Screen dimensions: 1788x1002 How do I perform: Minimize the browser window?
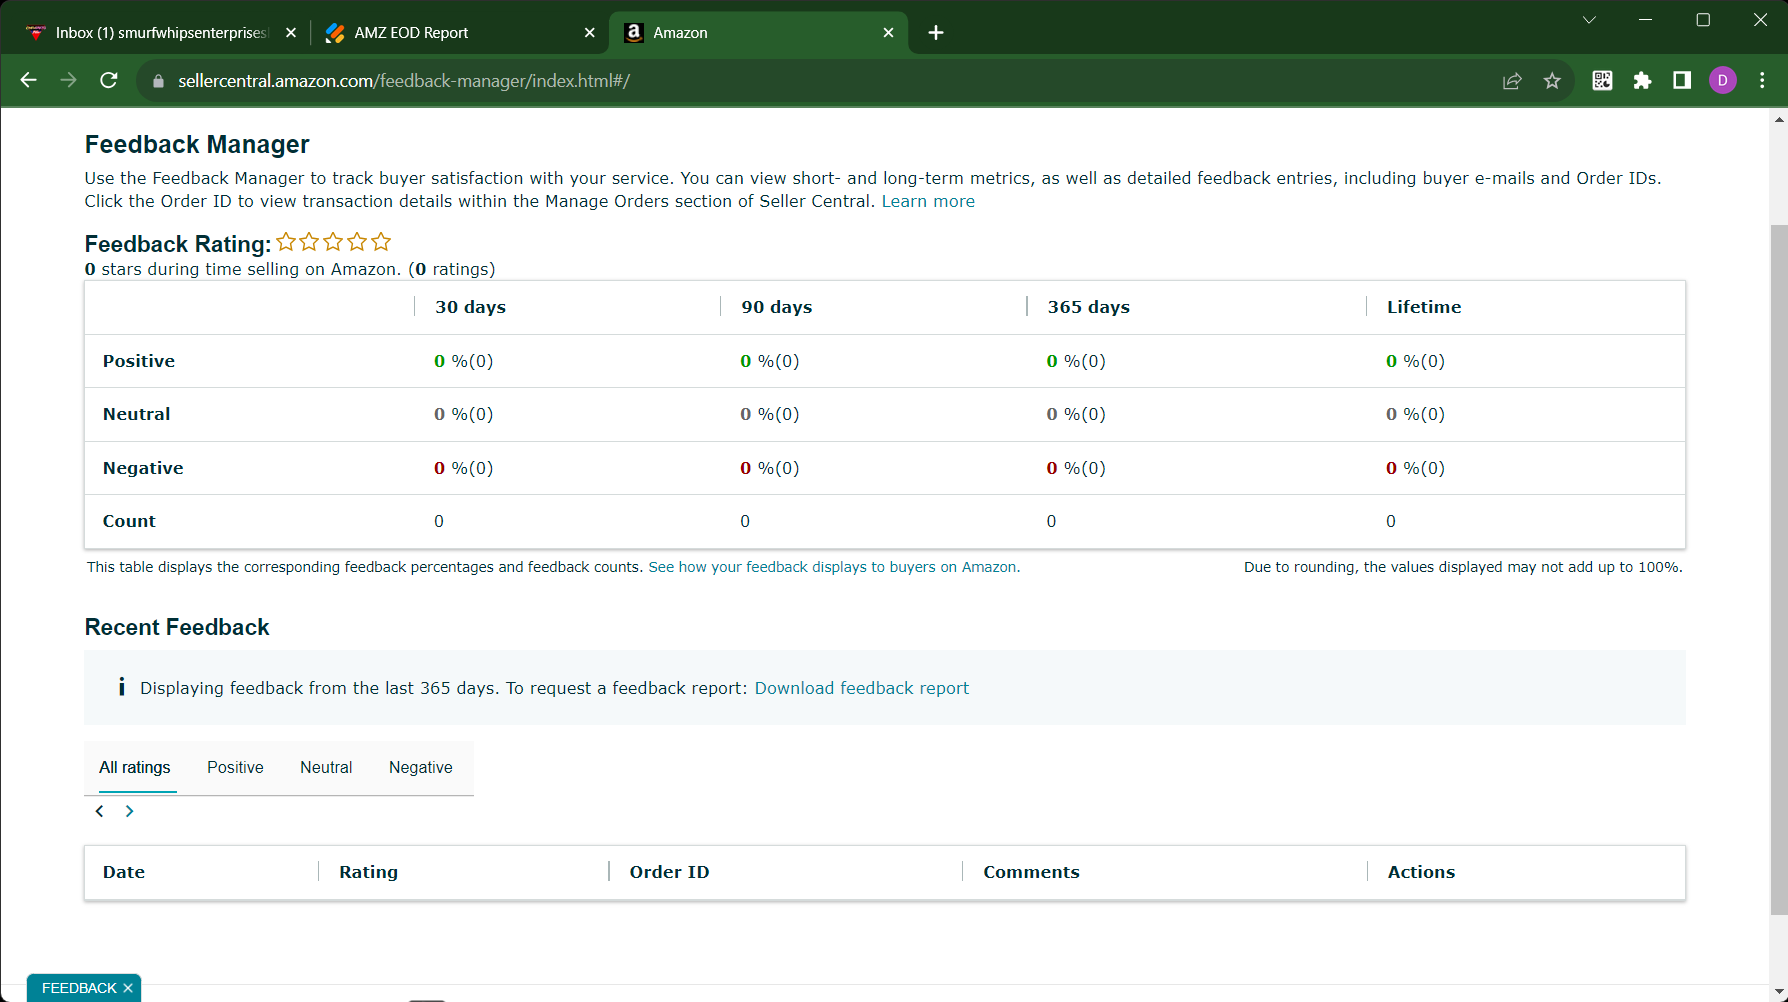coord(1646,20)
